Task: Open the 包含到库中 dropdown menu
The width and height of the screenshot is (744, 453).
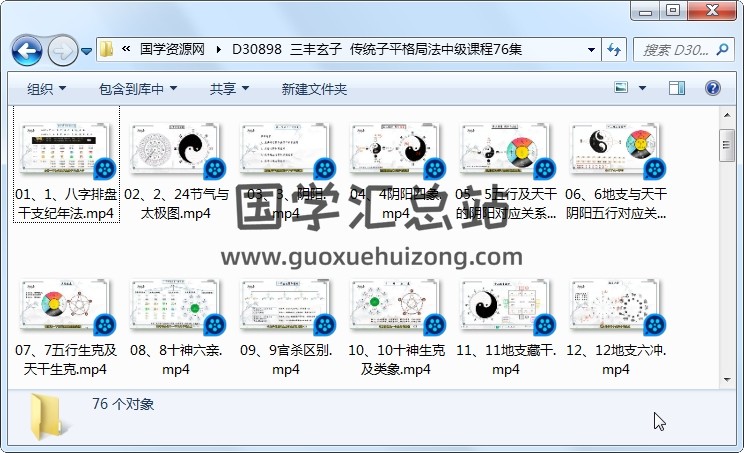Action: pyautogui.click(x=138, y=89)
